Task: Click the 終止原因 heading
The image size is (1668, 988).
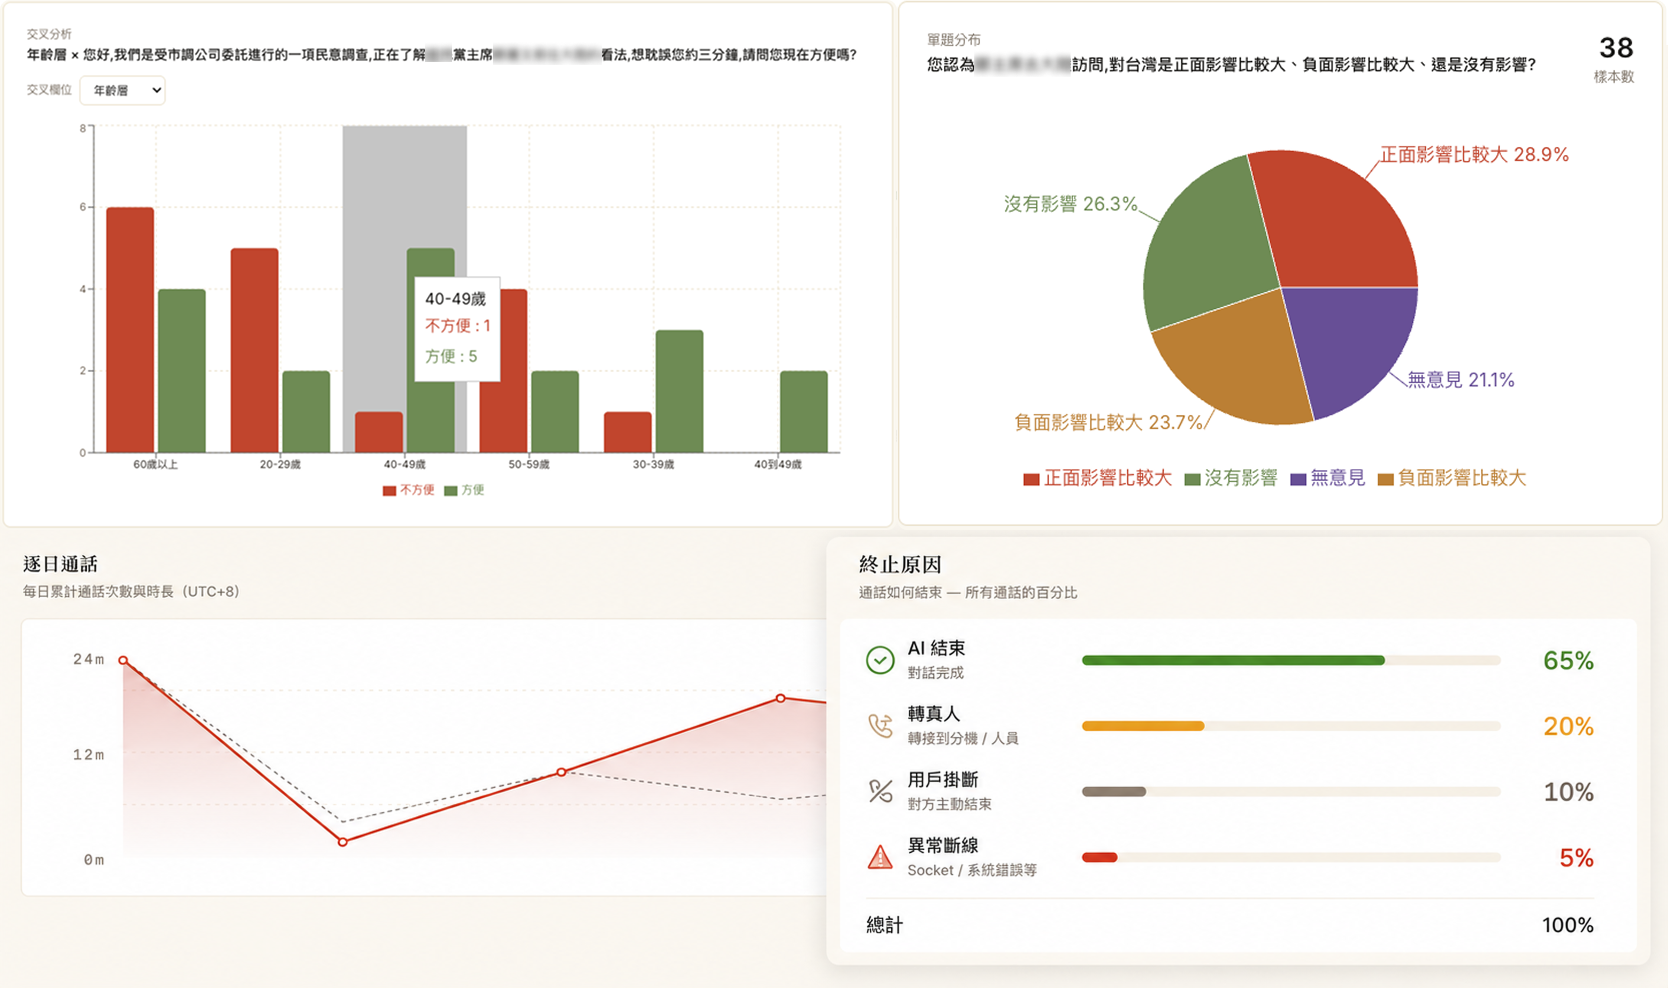Action: click(900, 564)
